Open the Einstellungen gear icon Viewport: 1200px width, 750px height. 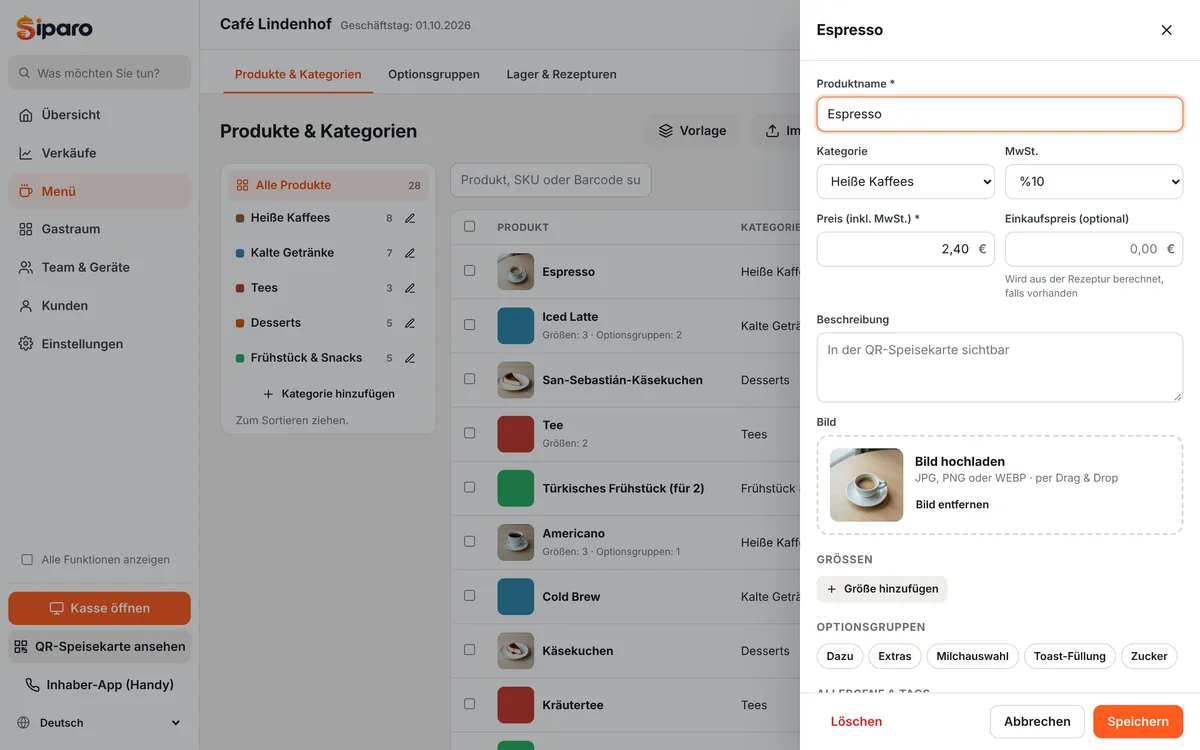(26, 344)
